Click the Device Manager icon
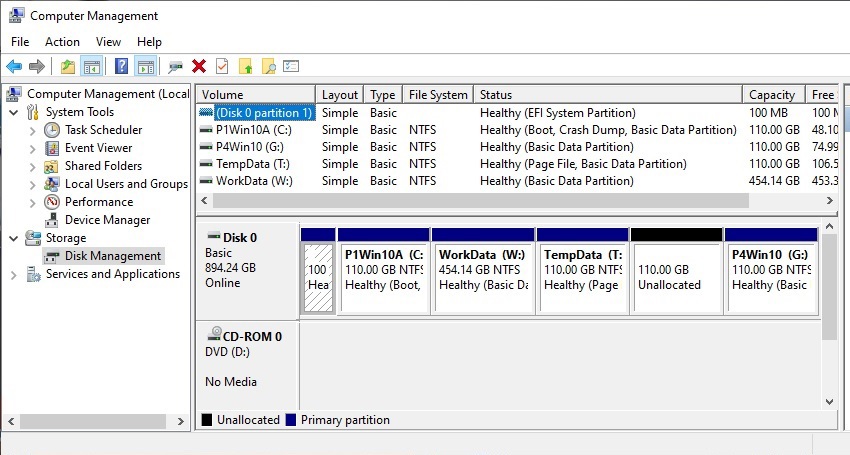The width and height of the screenshot is (850, 455). 52,220
